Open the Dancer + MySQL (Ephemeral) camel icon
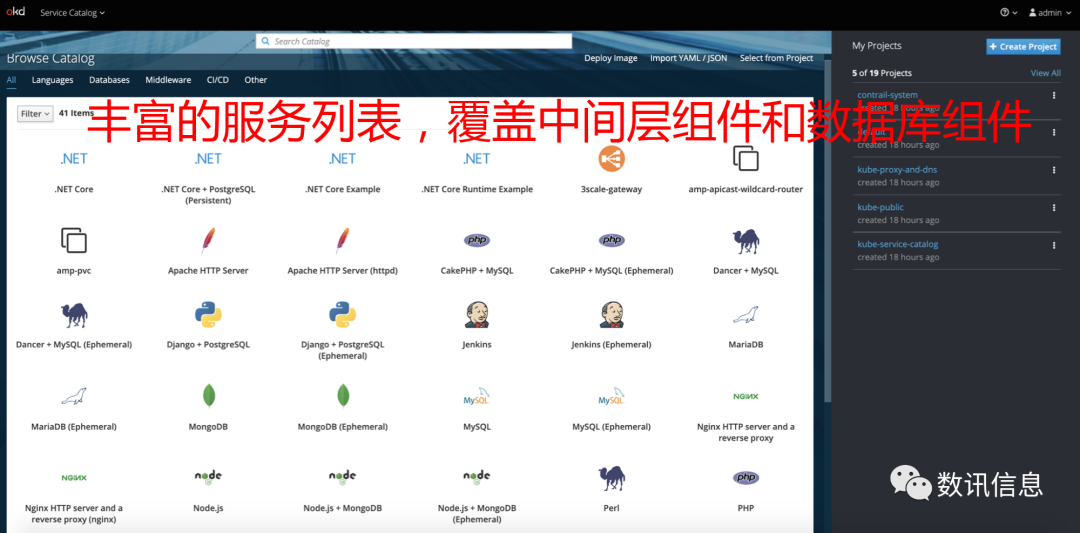Screen dimensions: 1080x533 (x=74, y=315)
